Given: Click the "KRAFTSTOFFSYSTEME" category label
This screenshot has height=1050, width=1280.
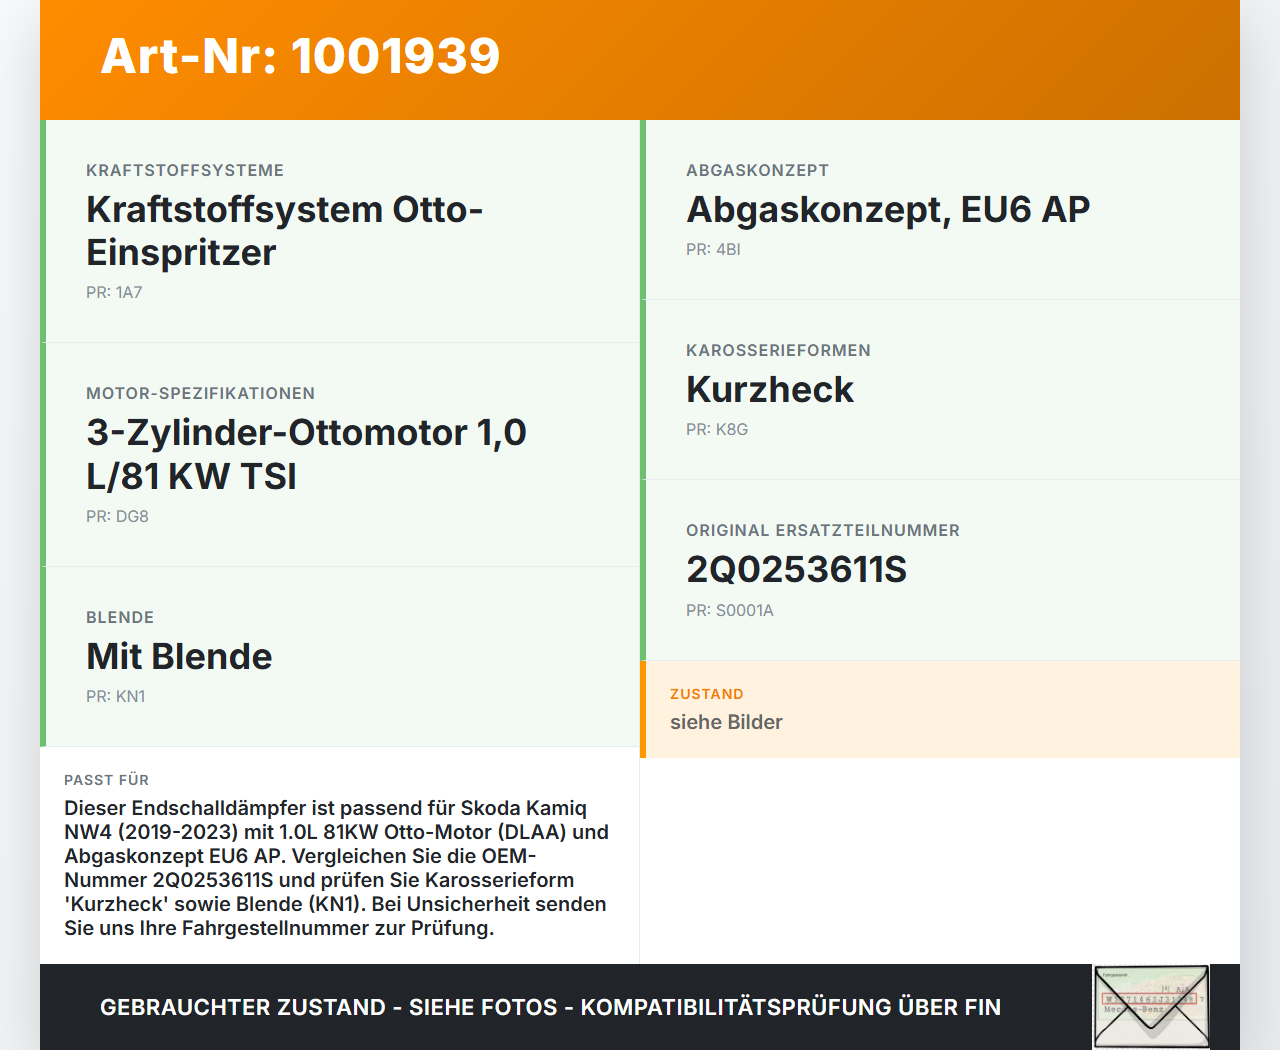Looking at the screenshot, I should tap(185, 170).
